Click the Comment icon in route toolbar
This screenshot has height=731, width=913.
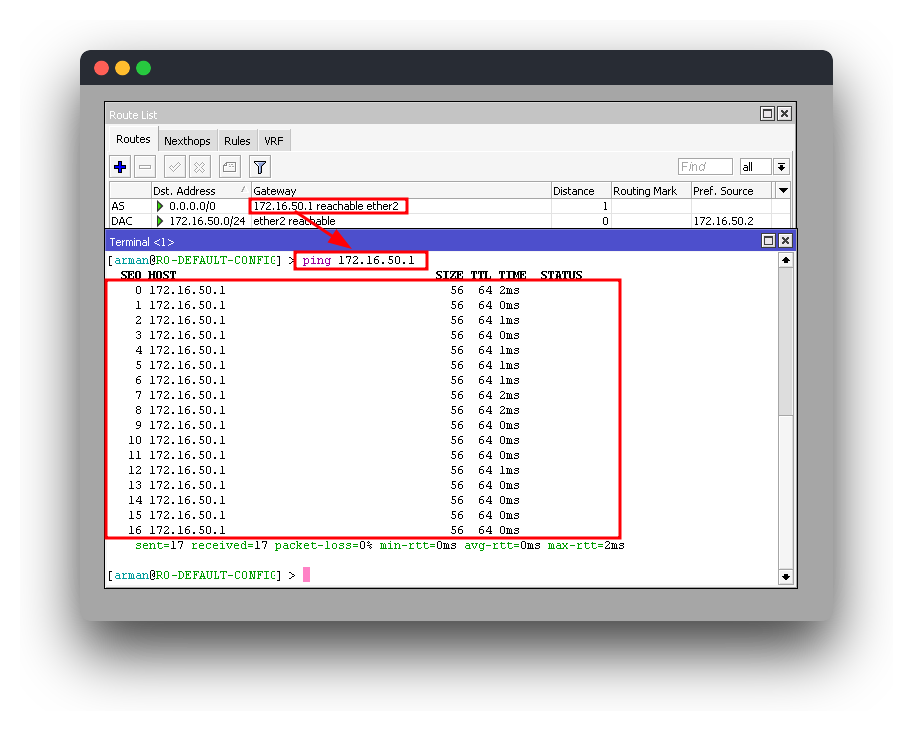[230, 167]
